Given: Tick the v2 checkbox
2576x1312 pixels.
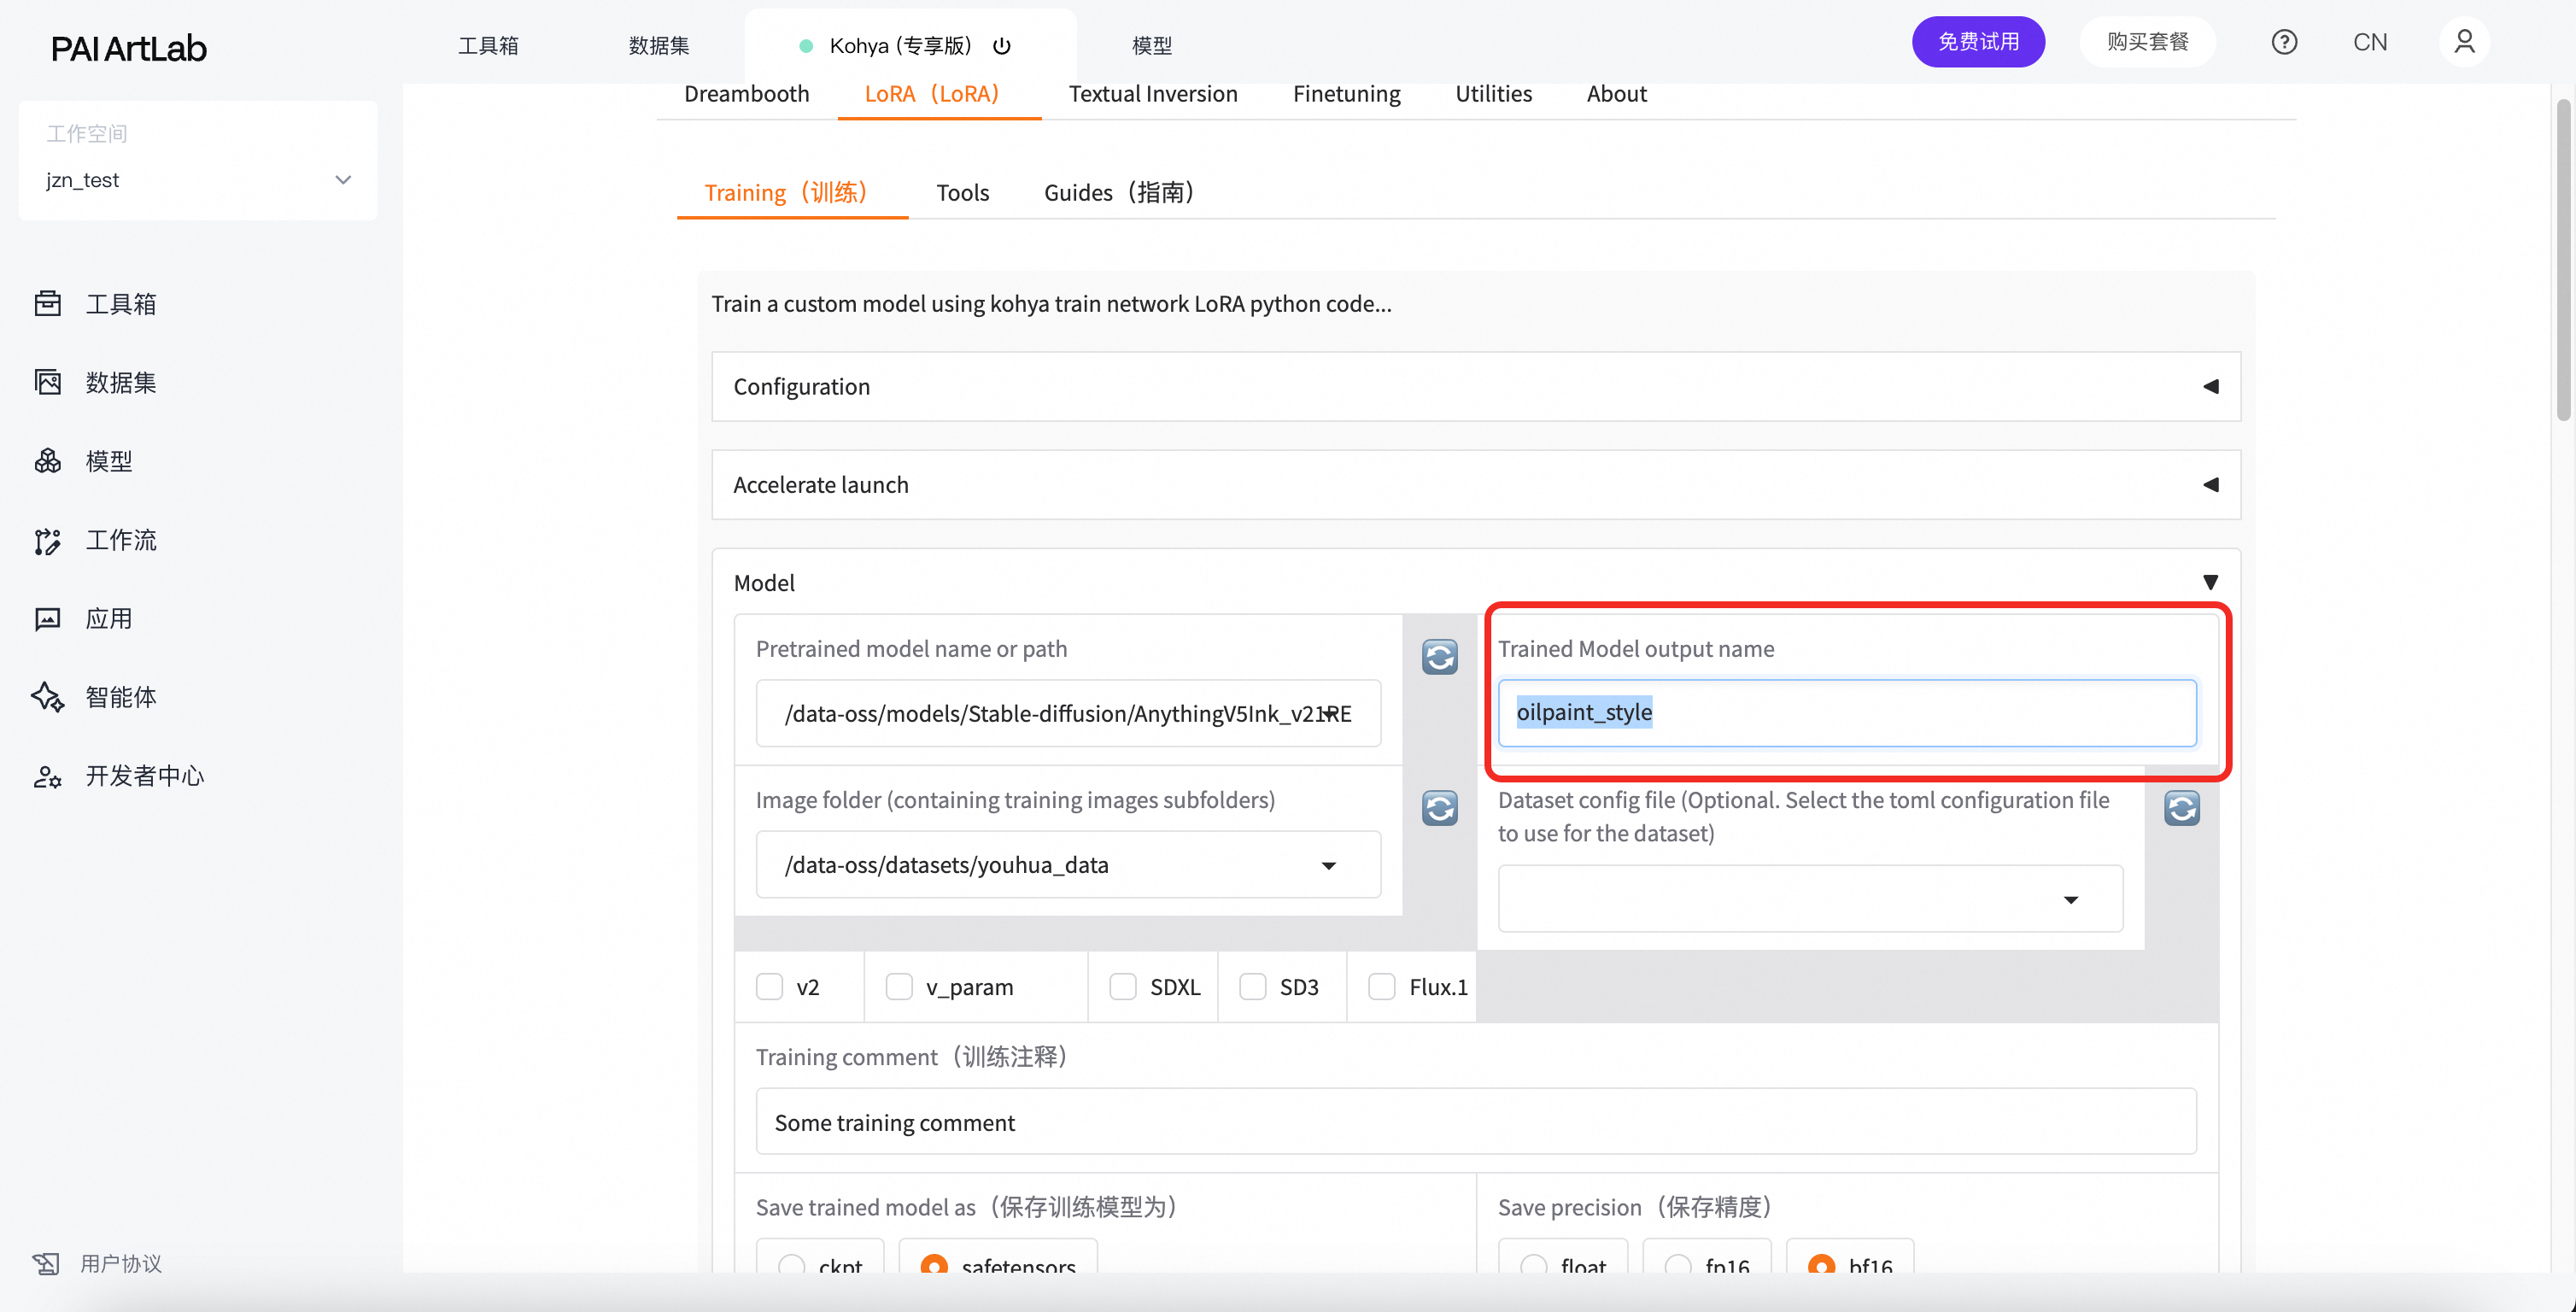Looking at the screenshot, I should tap(769, 987).
